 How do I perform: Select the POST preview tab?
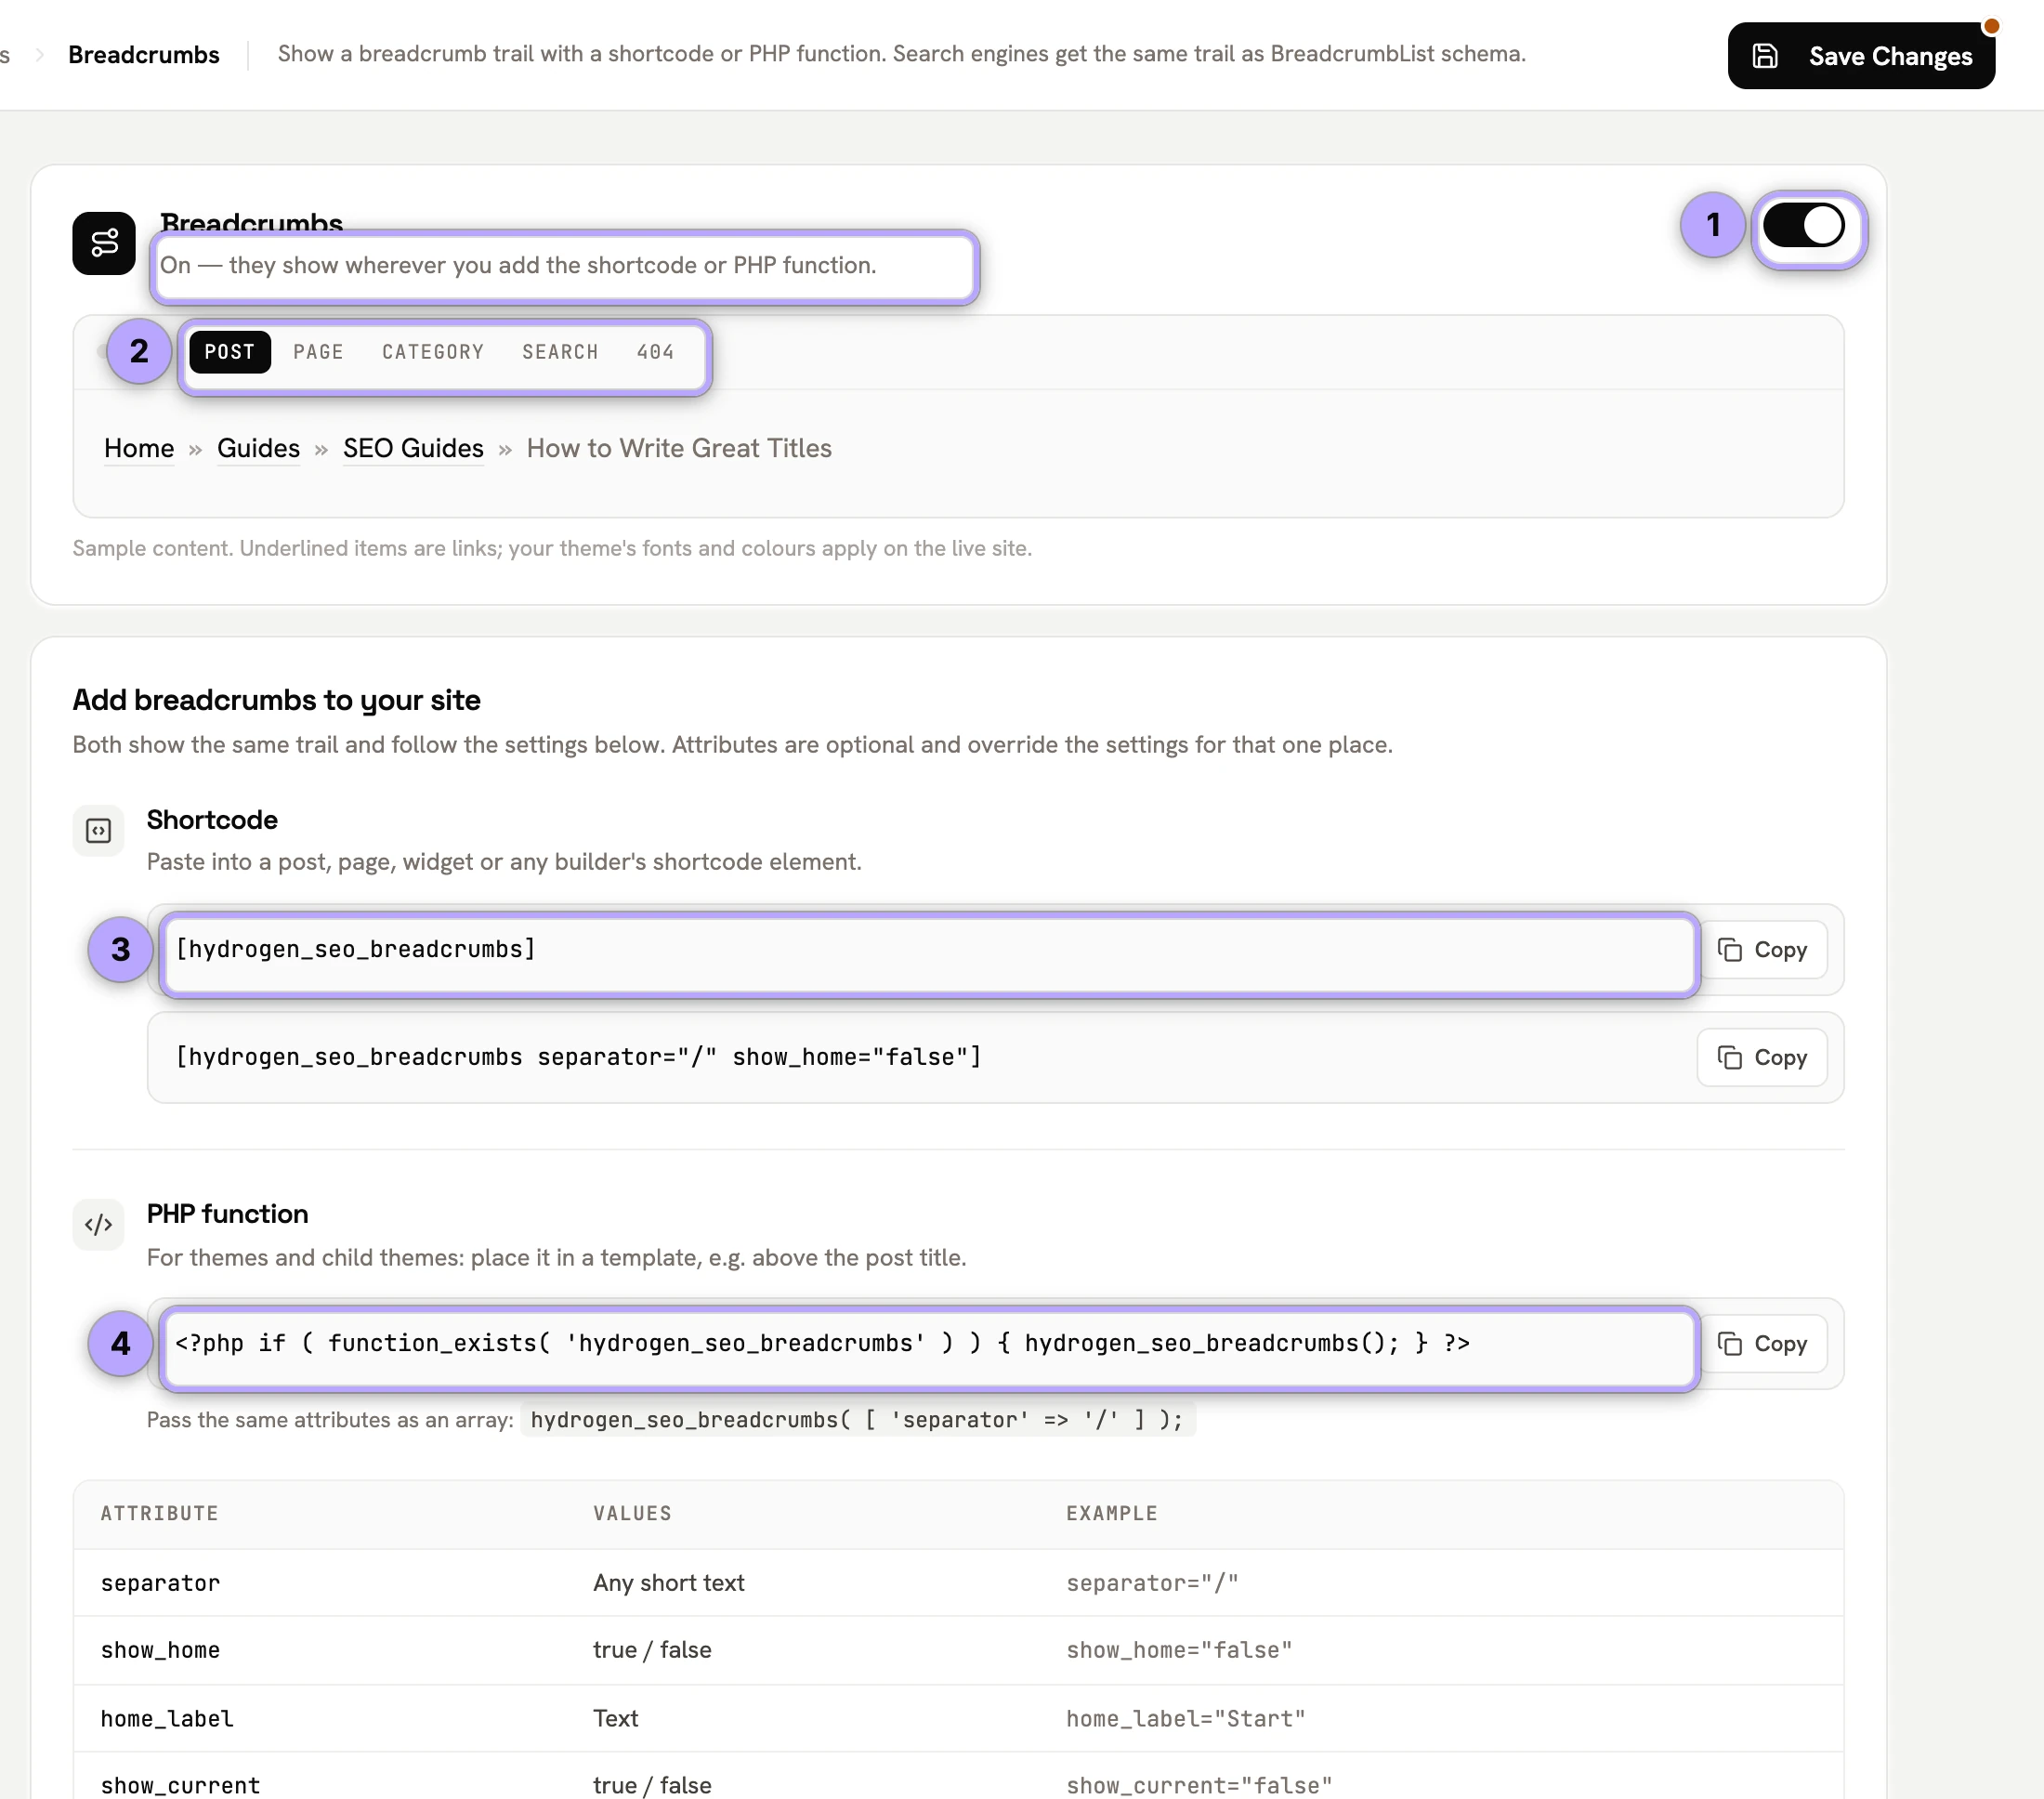click(230, 352)
